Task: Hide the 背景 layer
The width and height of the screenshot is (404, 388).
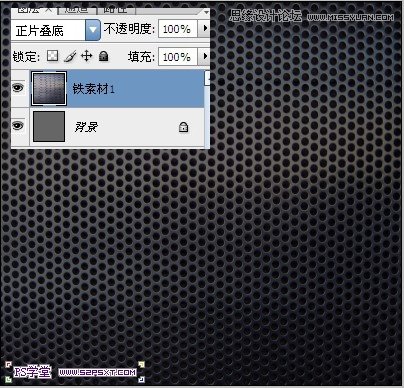Action: pyautogui.click(x=18, y=126)
